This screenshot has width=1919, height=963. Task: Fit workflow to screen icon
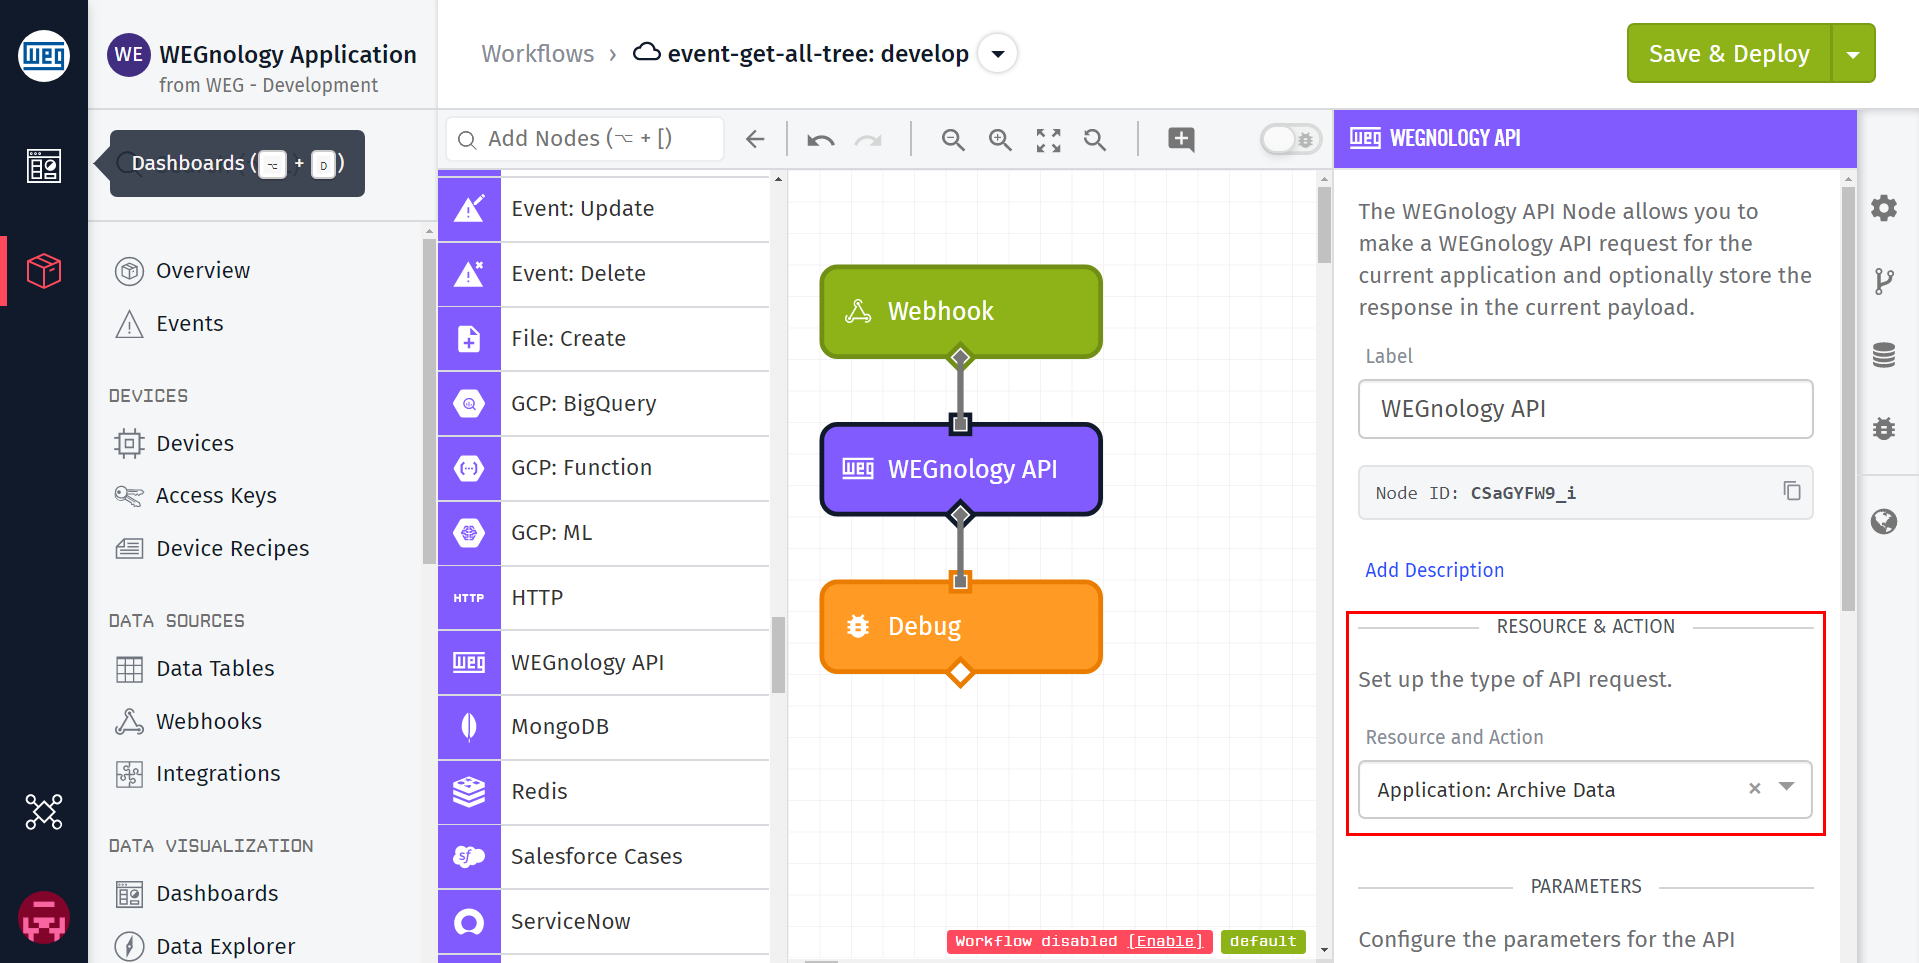coord(1048,140)
